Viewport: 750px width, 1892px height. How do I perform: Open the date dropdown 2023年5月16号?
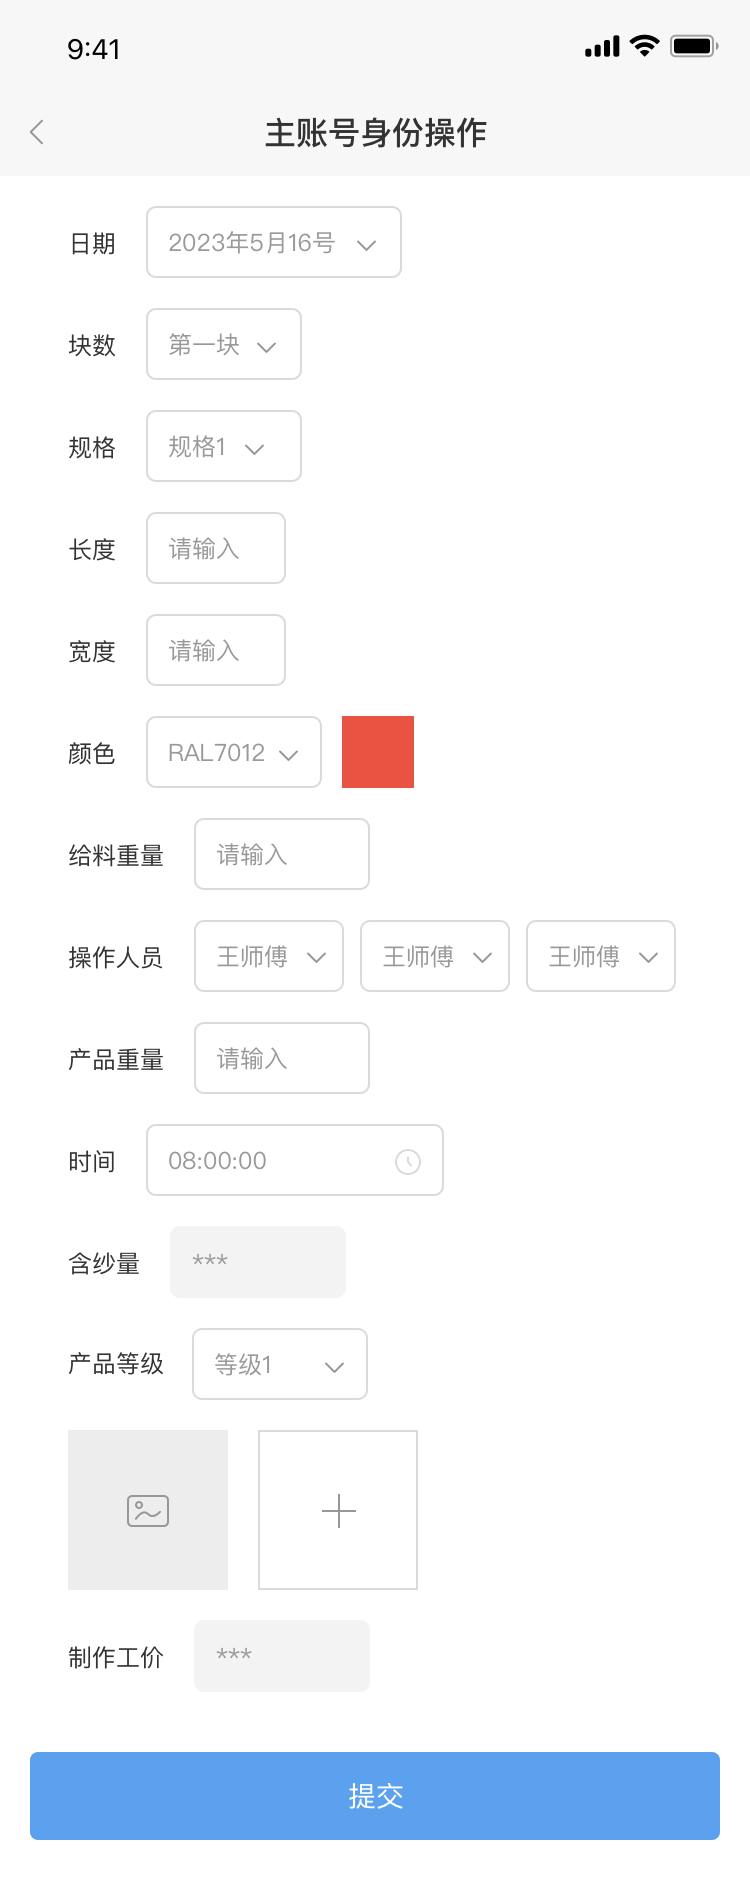[x=274, y=242]
